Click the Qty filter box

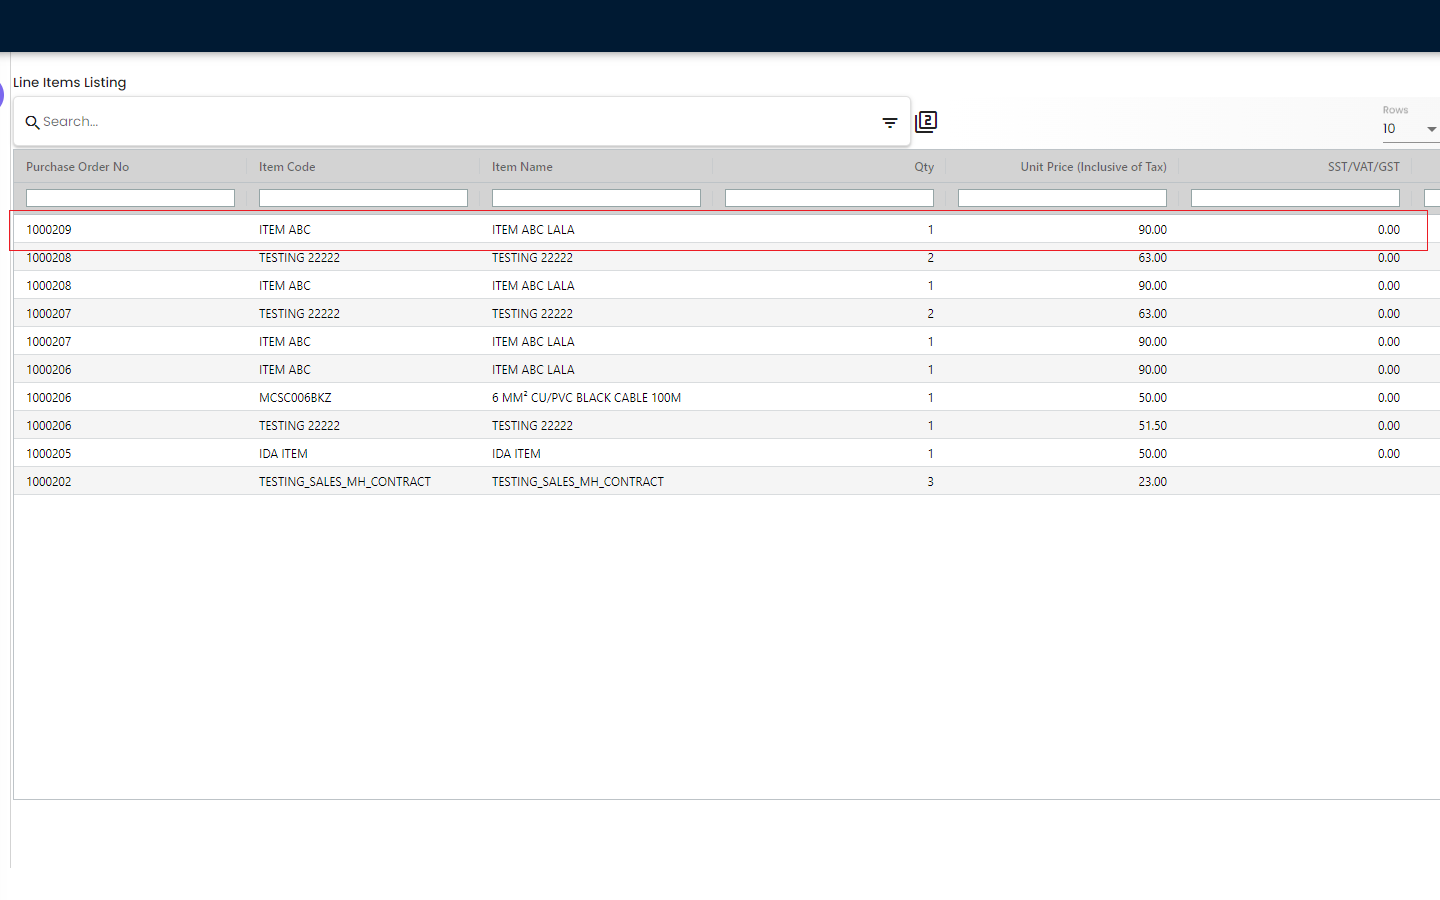pyautogui.click(x=829, y=198)
